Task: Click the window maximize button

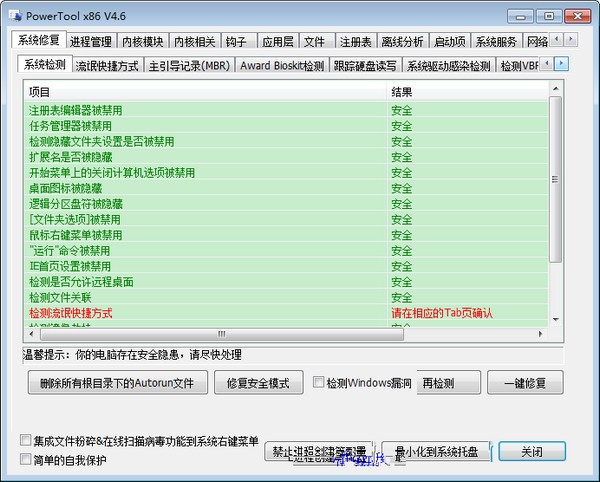Action: tap(549, 16)
